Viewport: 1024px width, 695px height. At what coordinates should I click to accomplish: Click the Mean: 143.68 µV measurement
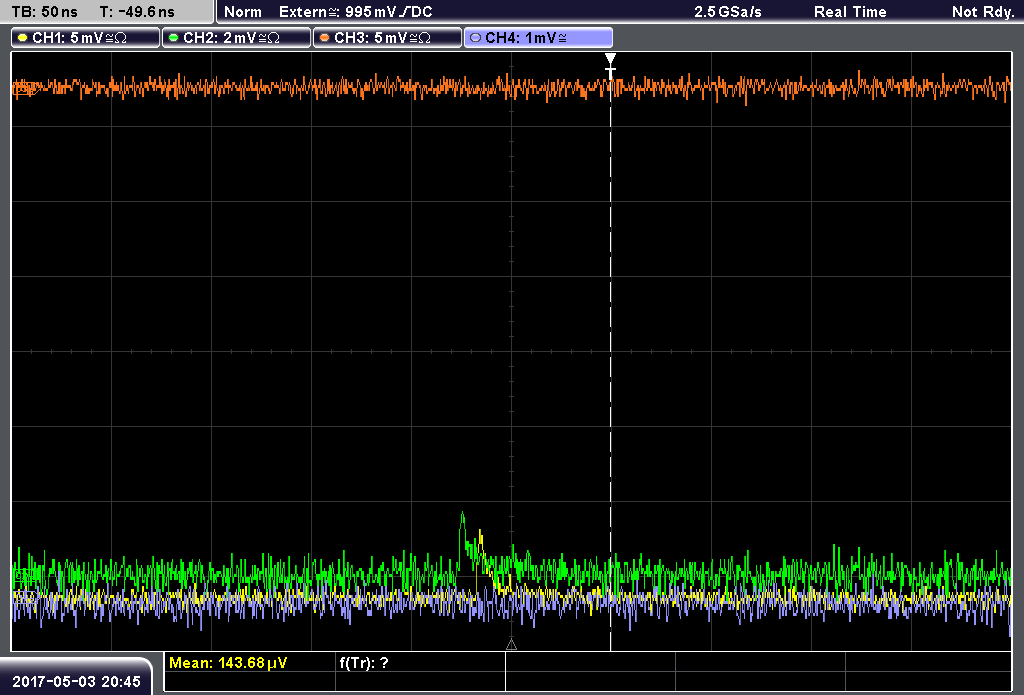point(228,663)
